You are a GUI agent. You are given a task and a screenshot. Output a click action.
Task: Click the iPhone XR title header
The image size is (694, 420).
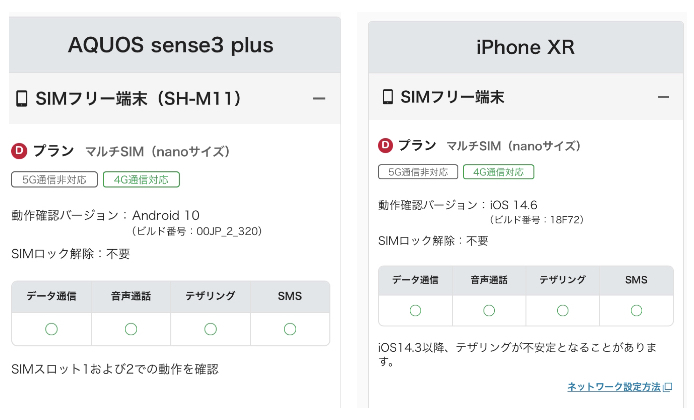point(525,47)
